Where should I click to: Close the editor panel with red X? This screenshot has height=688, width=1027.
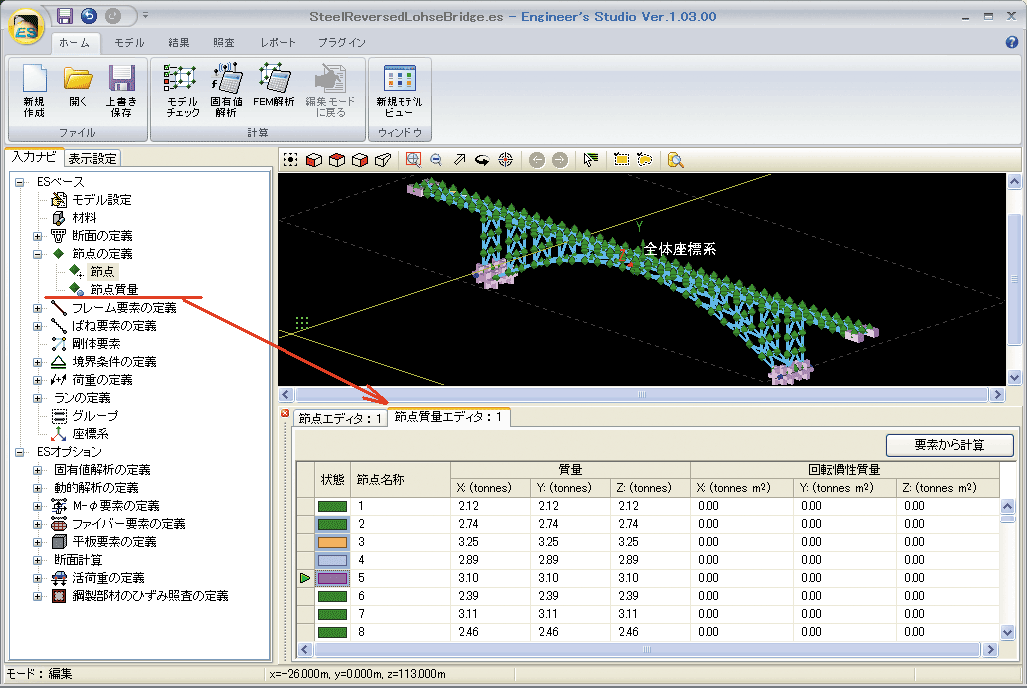point(285,413)
